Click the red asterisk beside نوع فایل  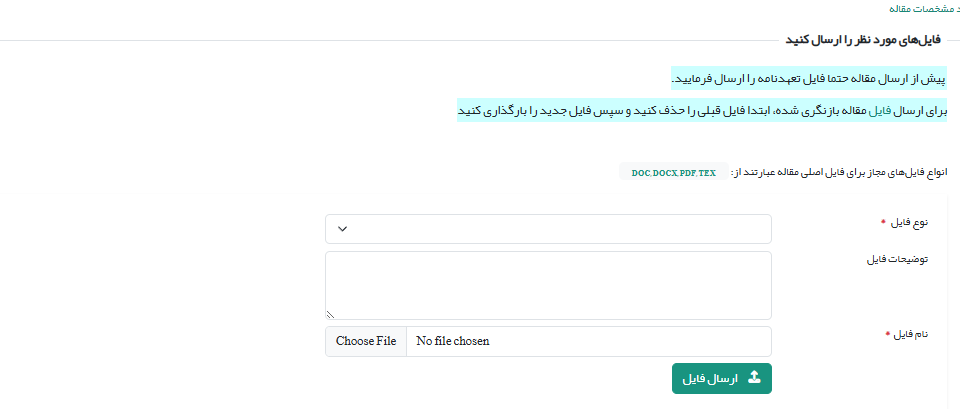point(884,222)
